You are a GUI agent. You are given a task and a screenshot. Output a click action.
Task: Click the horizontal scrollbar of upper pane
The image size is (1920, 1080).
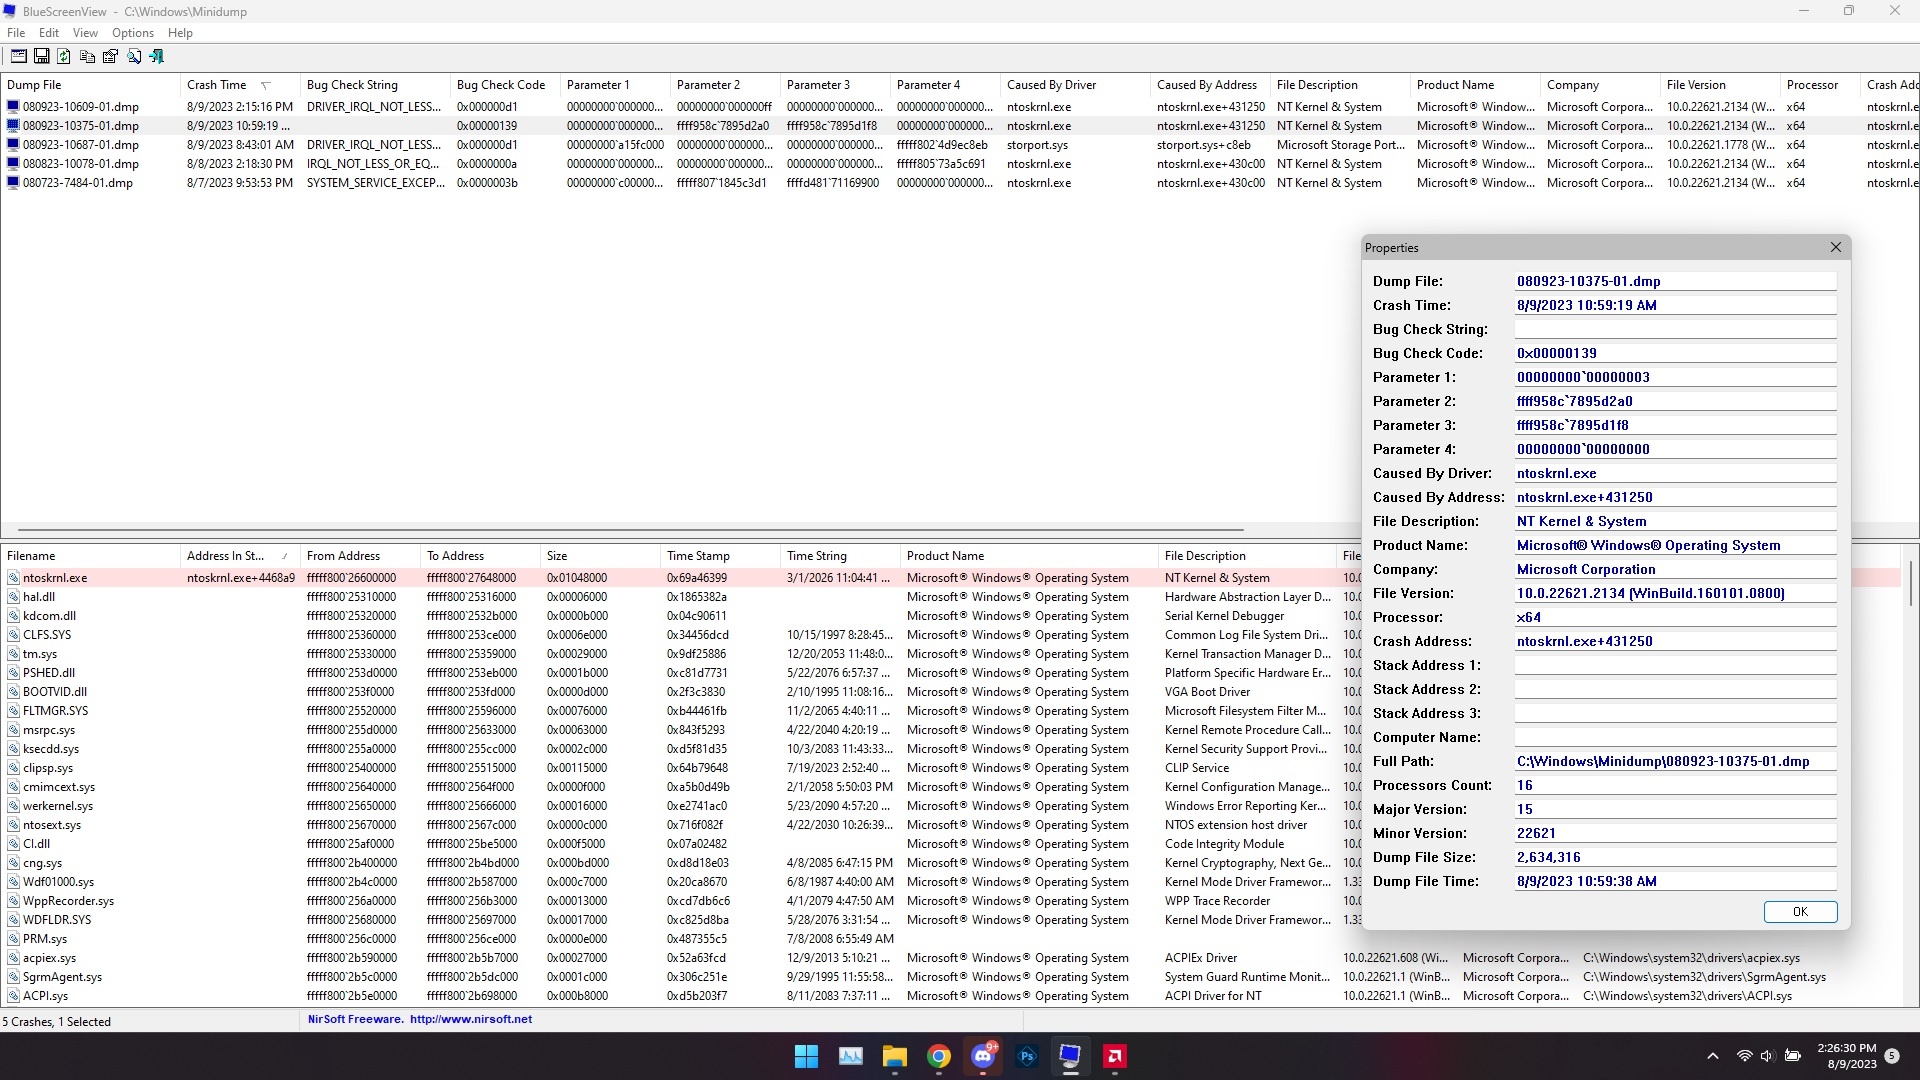[x=631, y=530]
